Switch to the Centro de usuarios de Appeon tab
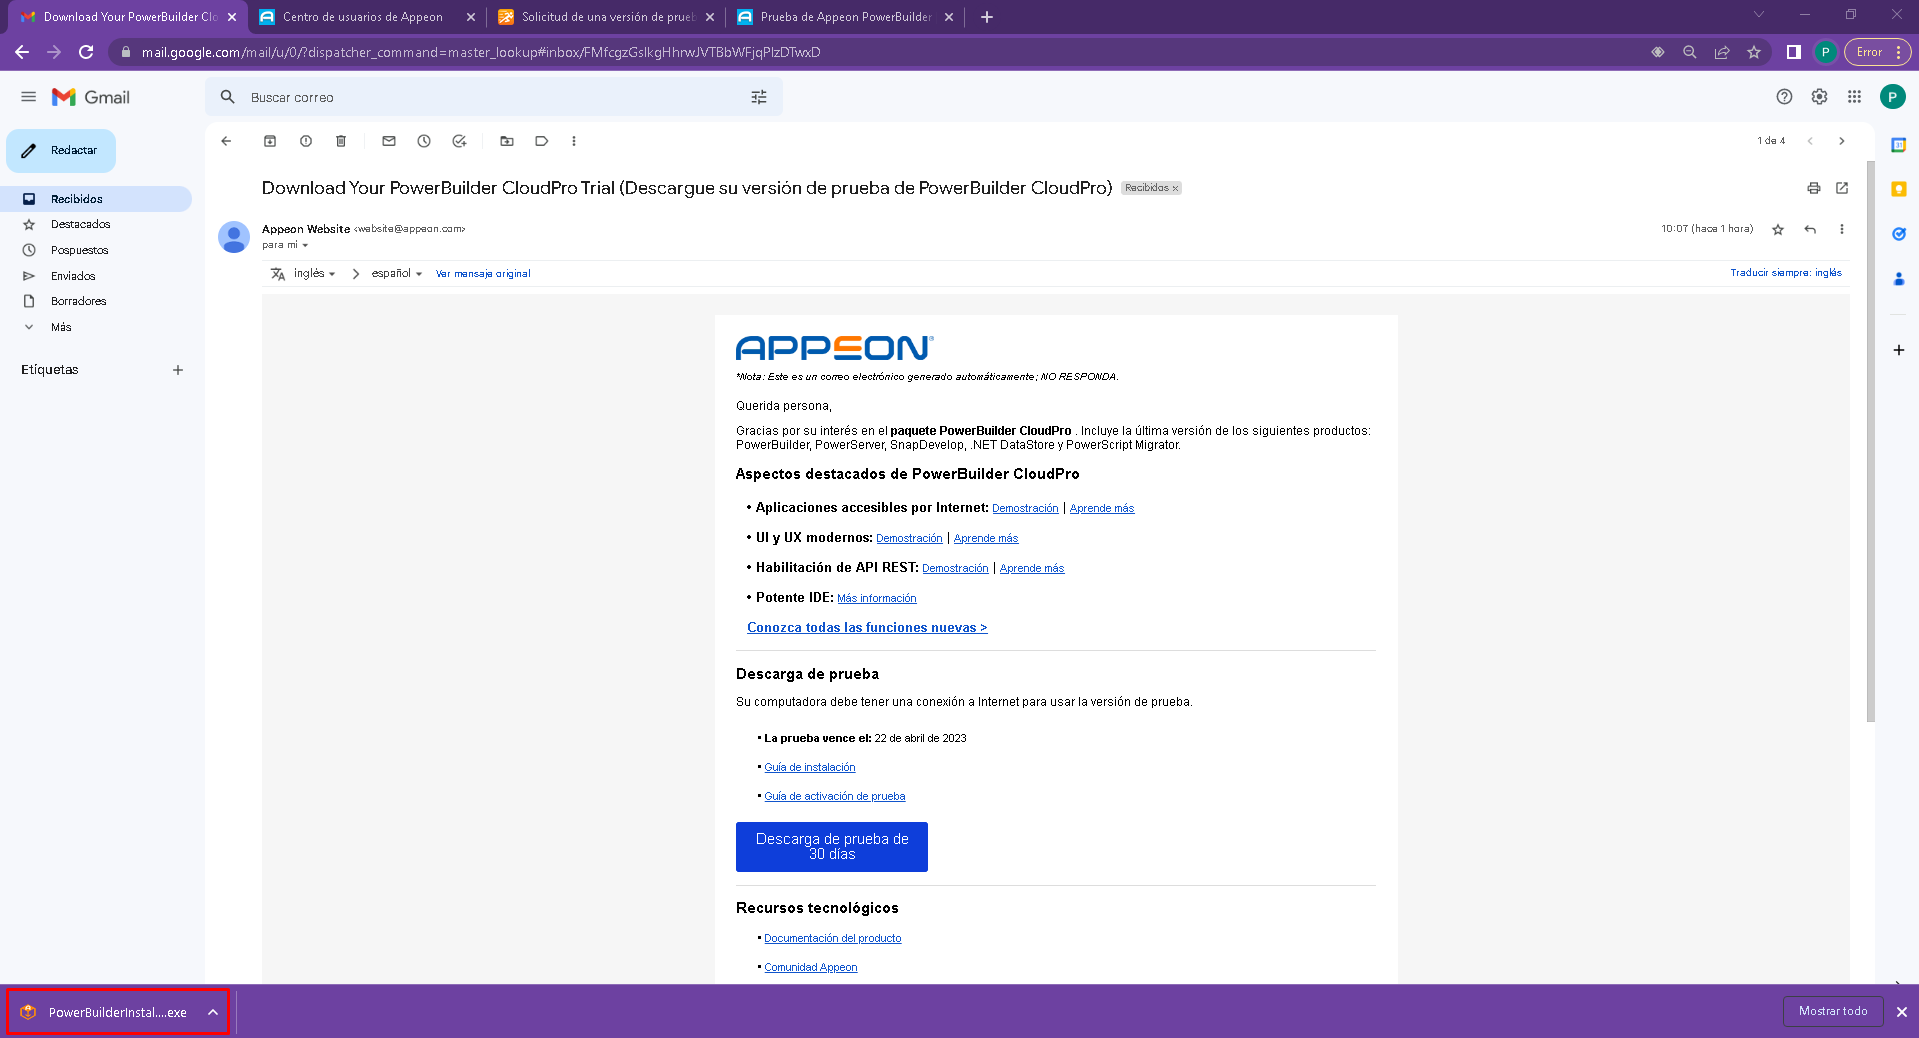 click(x=362, y=17)
